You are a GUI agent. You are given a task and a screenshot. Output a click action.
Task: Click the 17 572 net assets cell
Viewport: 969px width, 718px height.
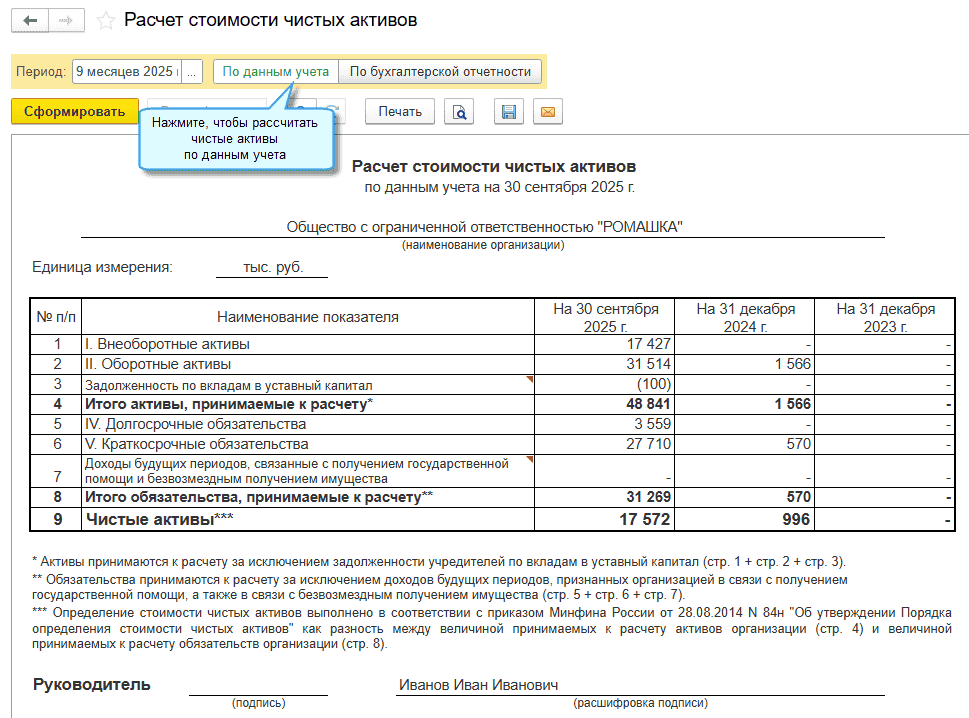click(605, 520)
